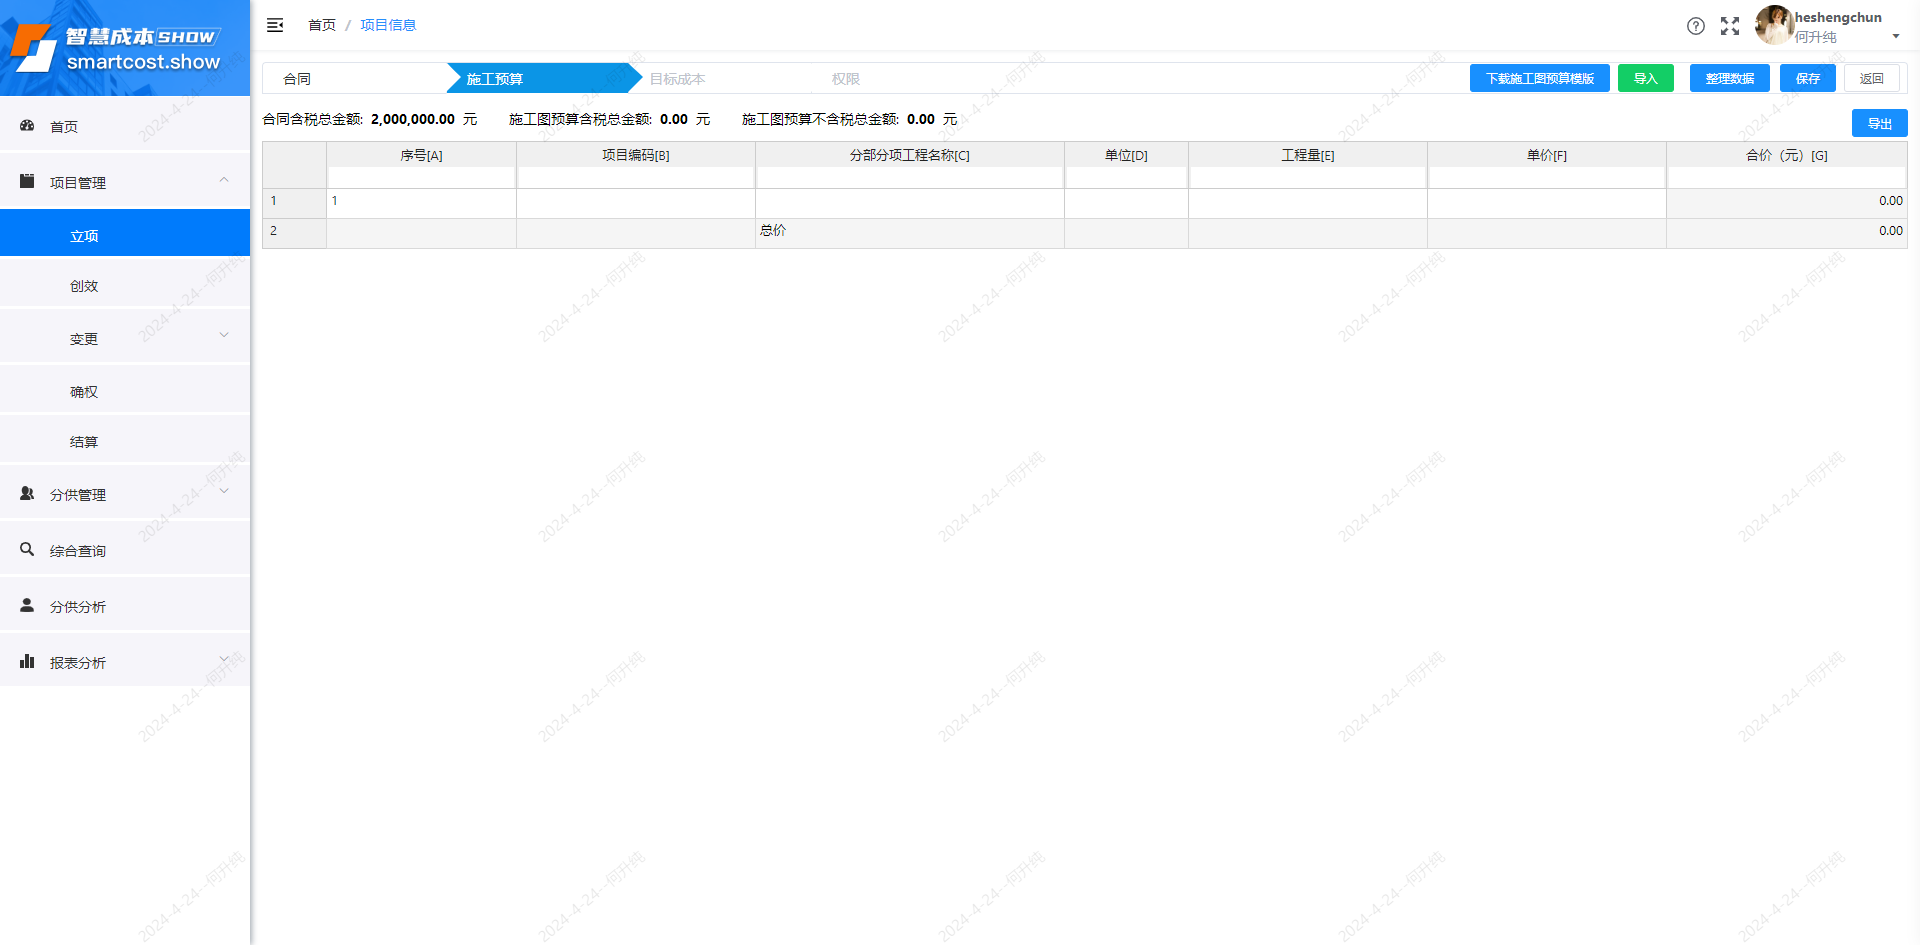Click the users icon beside 分供管理
Image resolution: width=1920 pixels, height=945 pixels.
[x=27, y=494]
